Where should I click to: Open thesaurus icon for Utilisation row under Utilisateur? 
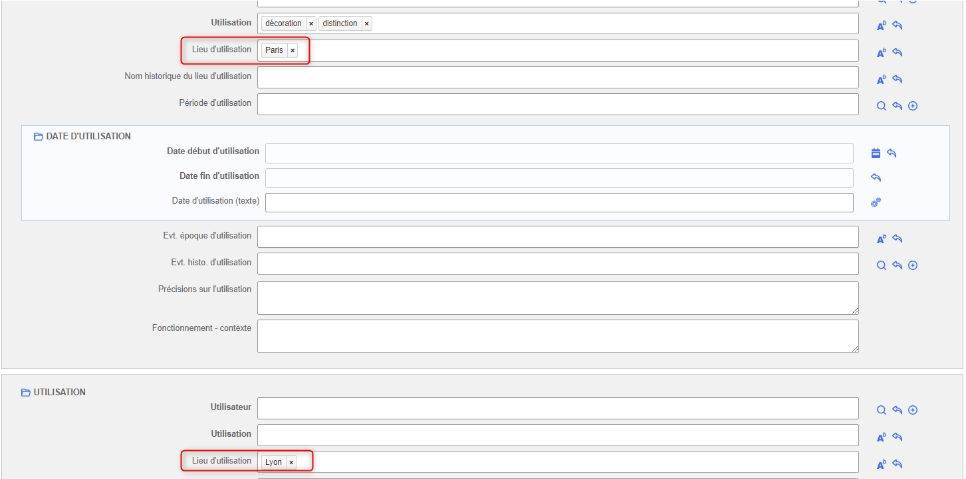coord(881,438)
